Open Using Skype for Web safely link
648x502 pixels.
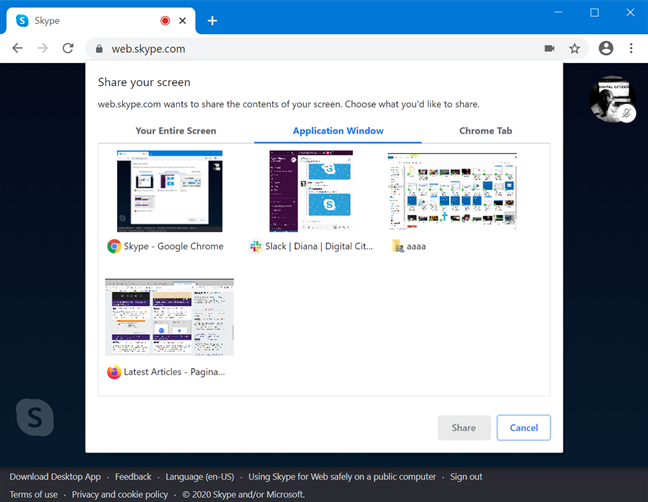point(342,477)
